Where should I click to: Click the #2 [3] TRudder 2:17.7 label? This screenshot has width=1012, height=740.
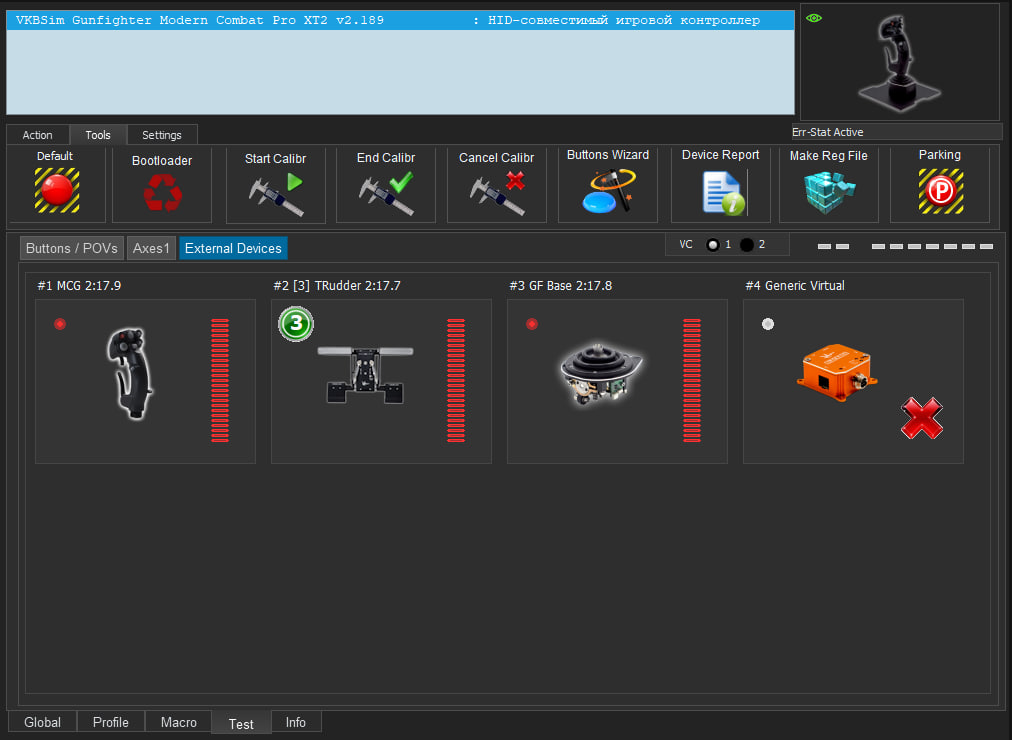[337, 285]
